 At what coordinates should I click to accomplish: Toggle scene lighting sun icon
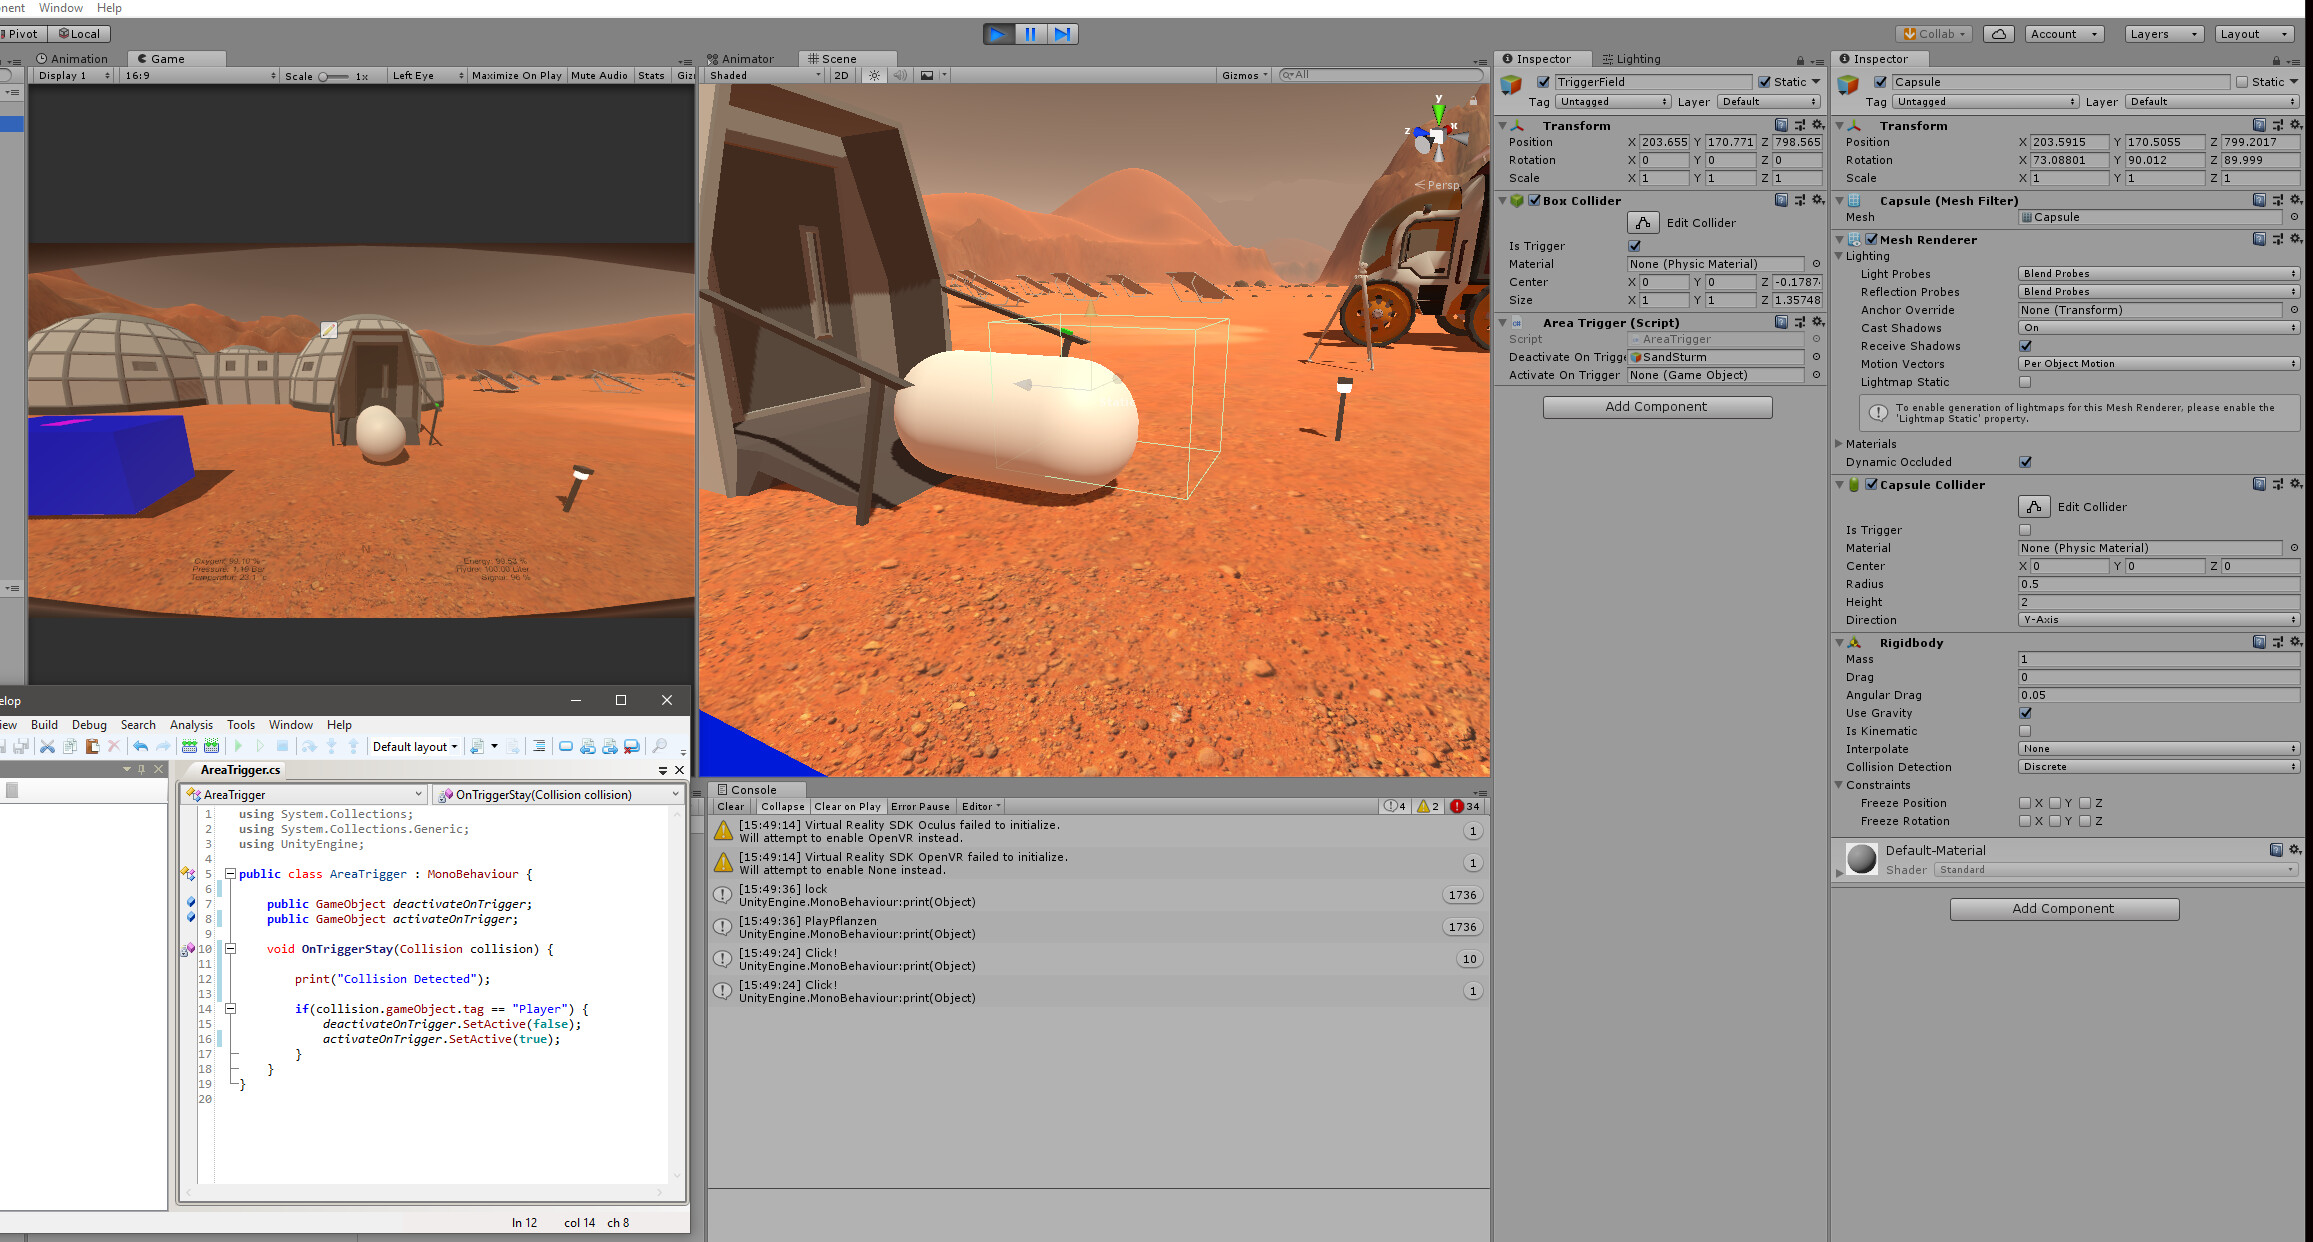tap(875, 75)
